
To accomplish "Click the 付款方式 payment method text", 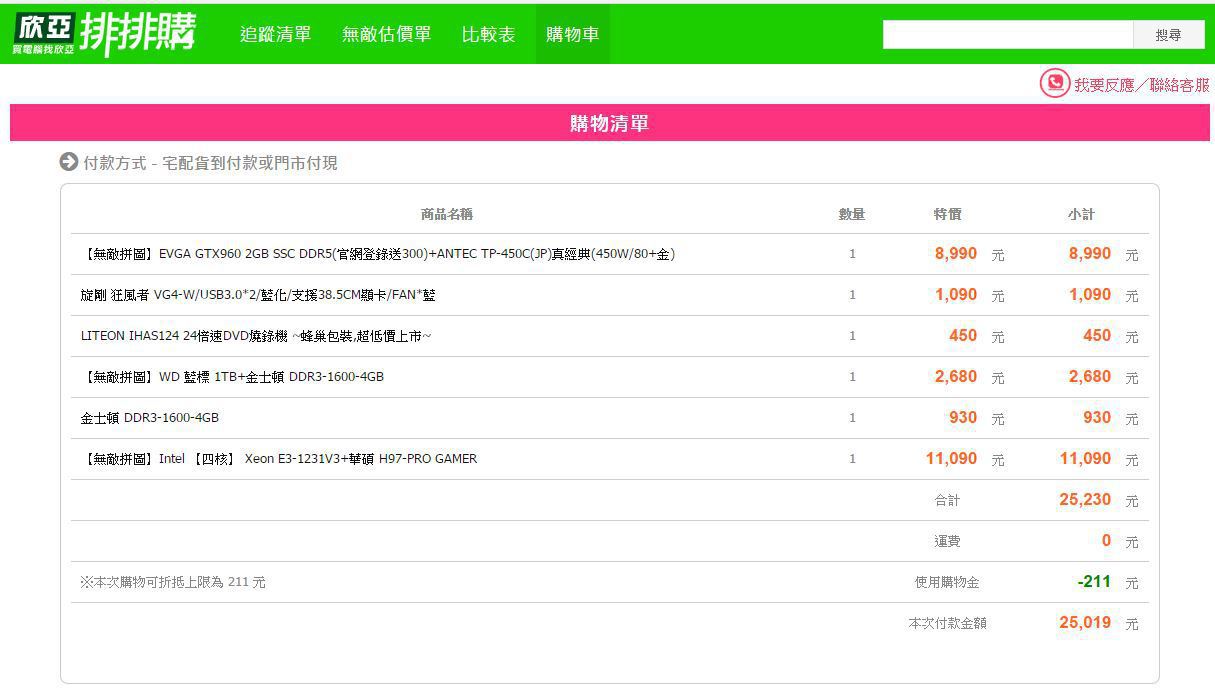I will pos(210,163).
